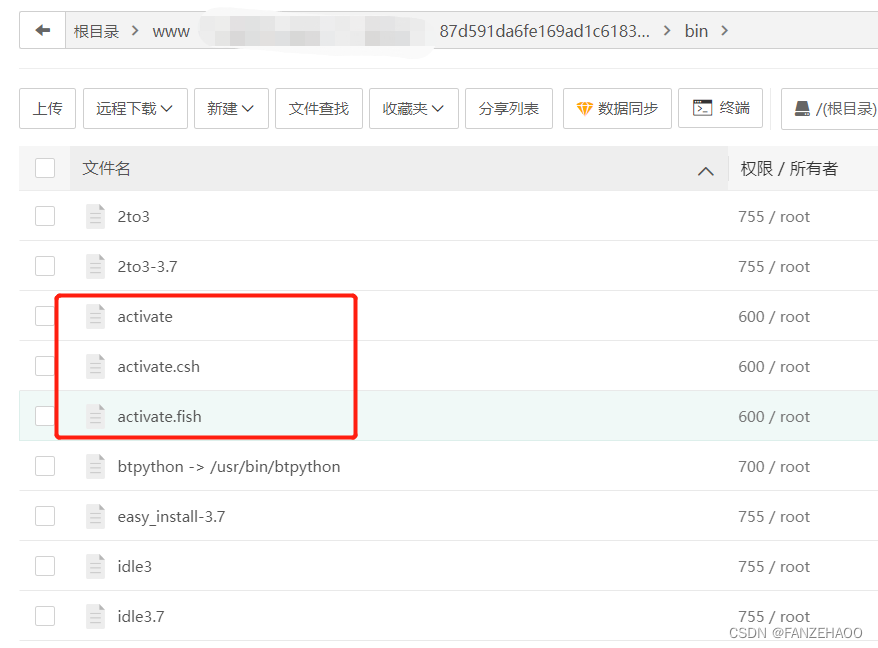
Task: Click the terminal icon on 终端 button
Action: click(702, 108)
